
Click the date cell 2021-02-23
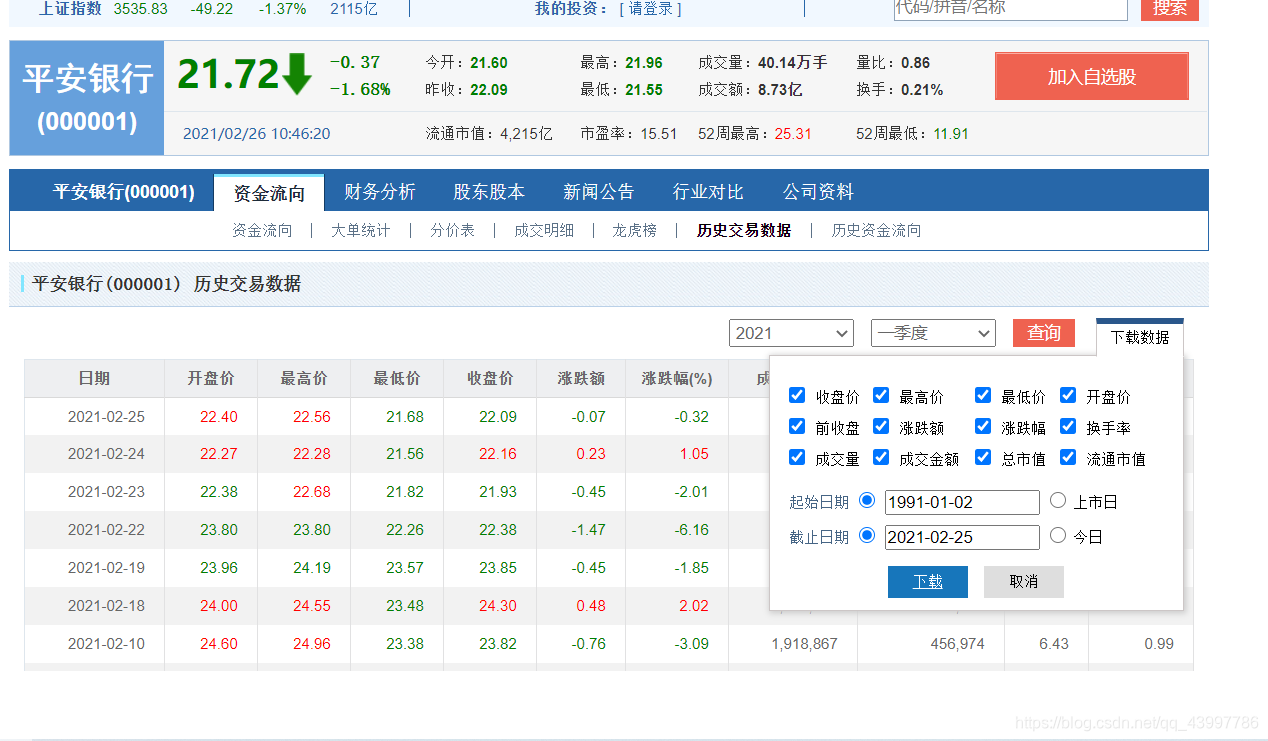click(x=106, y=491)
